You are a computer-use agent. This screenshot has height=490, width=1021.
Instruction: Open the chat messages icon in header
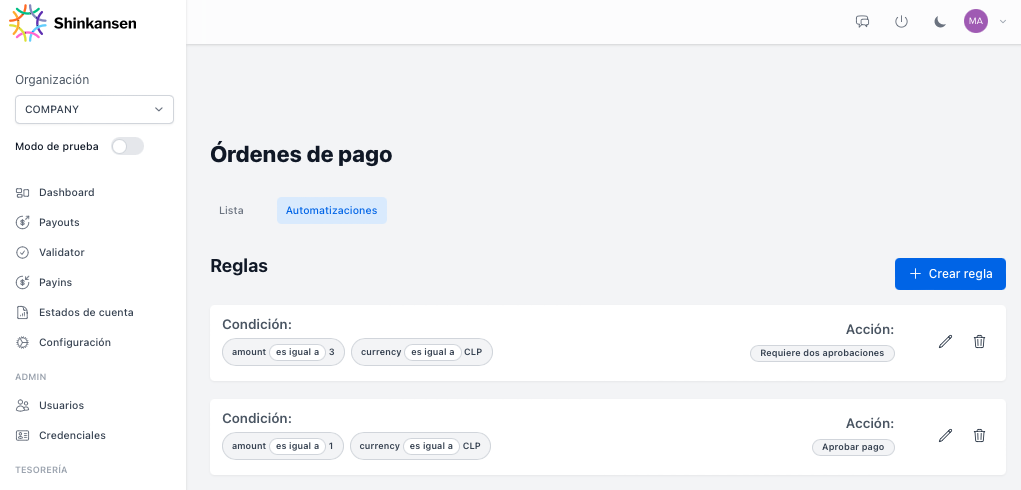coord(862,21)
